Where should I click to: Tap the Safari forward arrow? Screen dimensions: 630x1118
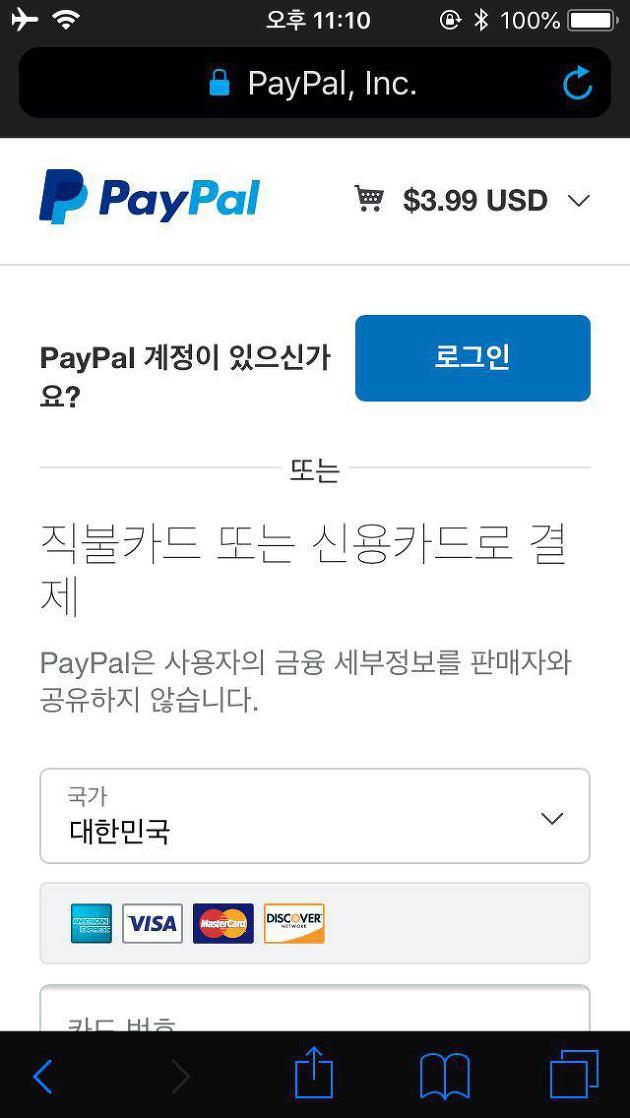pyautogui.click(x=180, y=1076)
